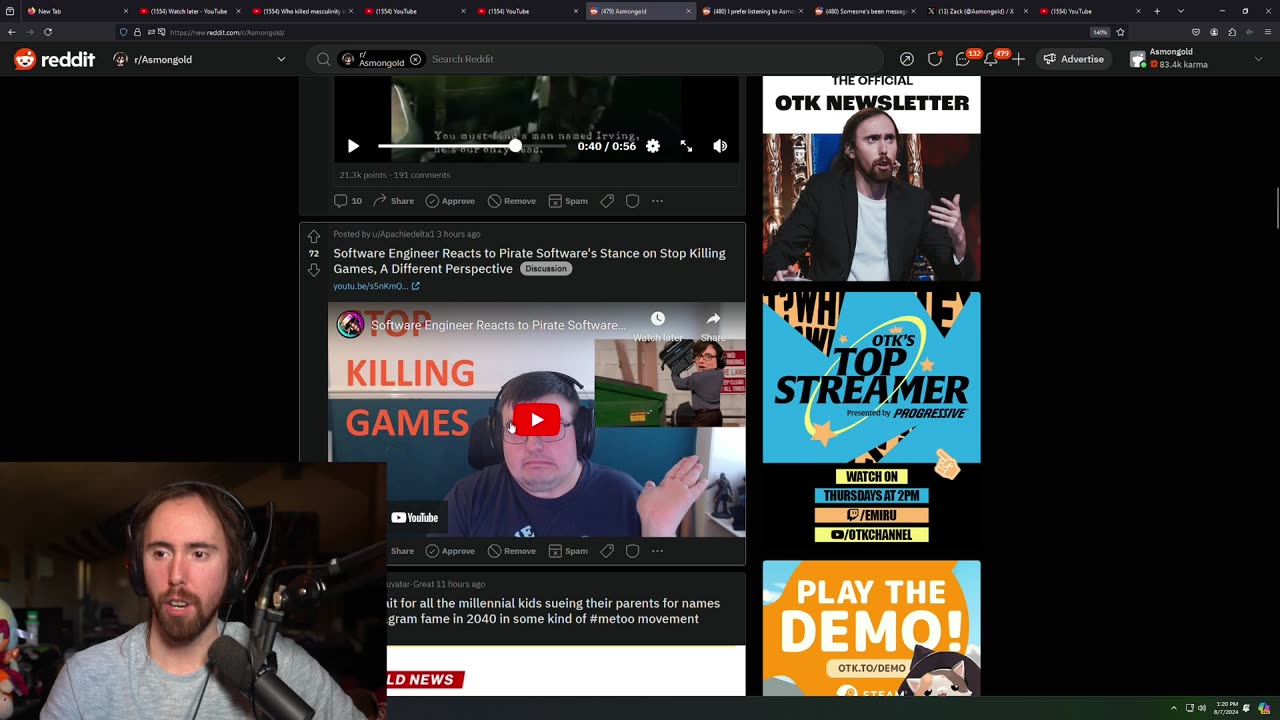The width and height of the screenshot is (1280, 720).
Task: Expand the system tray hidden icons chevron
Action: [1174, 708]
